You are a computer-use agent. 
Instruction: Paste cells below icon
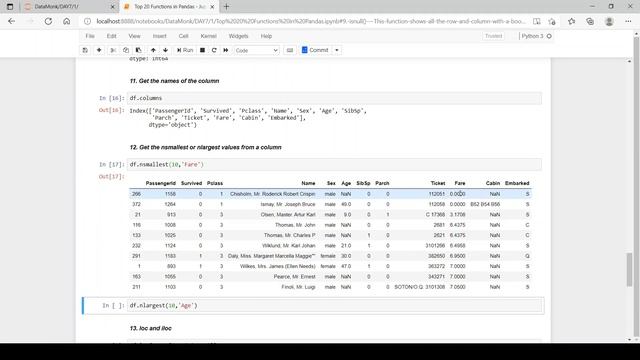(x=139, y=50)
